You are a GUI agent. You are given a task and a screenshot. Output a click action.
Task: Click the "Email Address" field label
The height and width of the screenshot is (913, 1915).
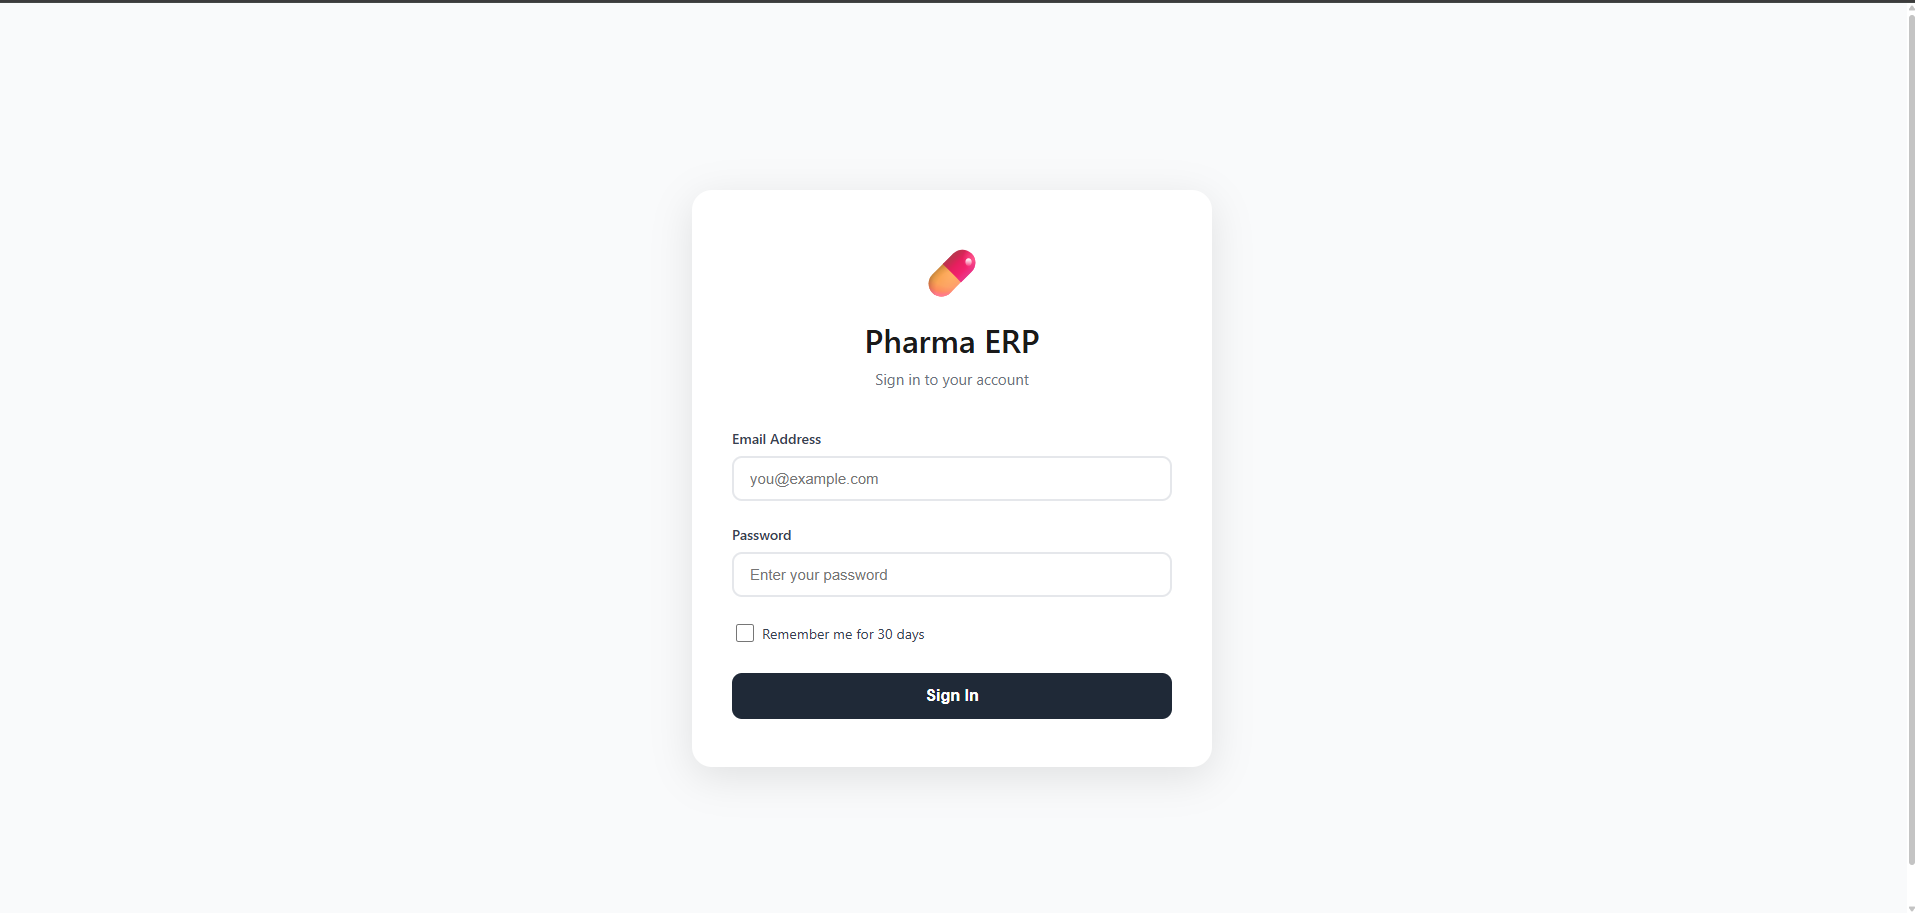click(776, 439)
